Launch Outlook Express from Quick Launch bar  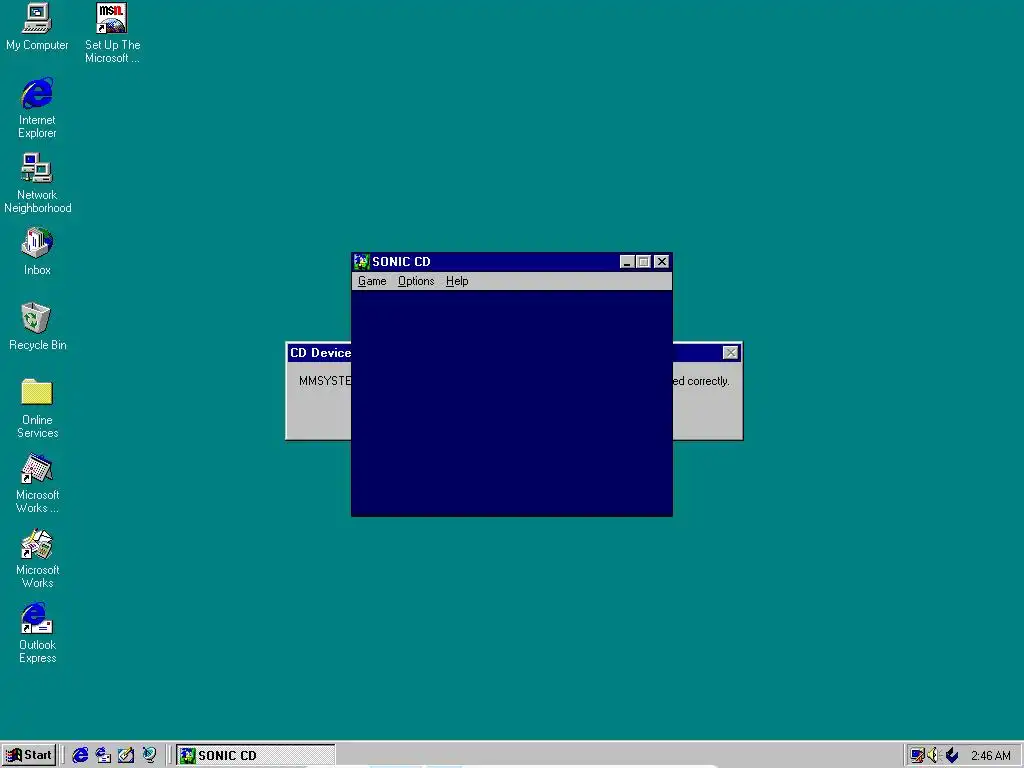103,755
